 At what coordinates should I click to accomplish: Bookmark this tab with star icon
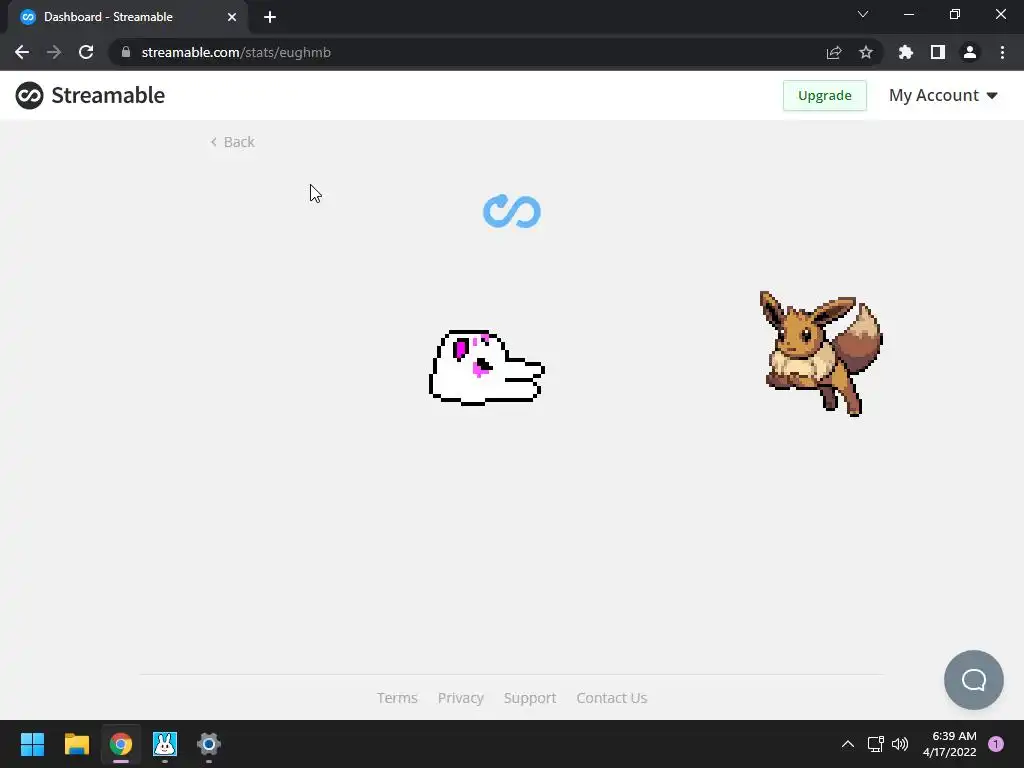tap(866, 52)
